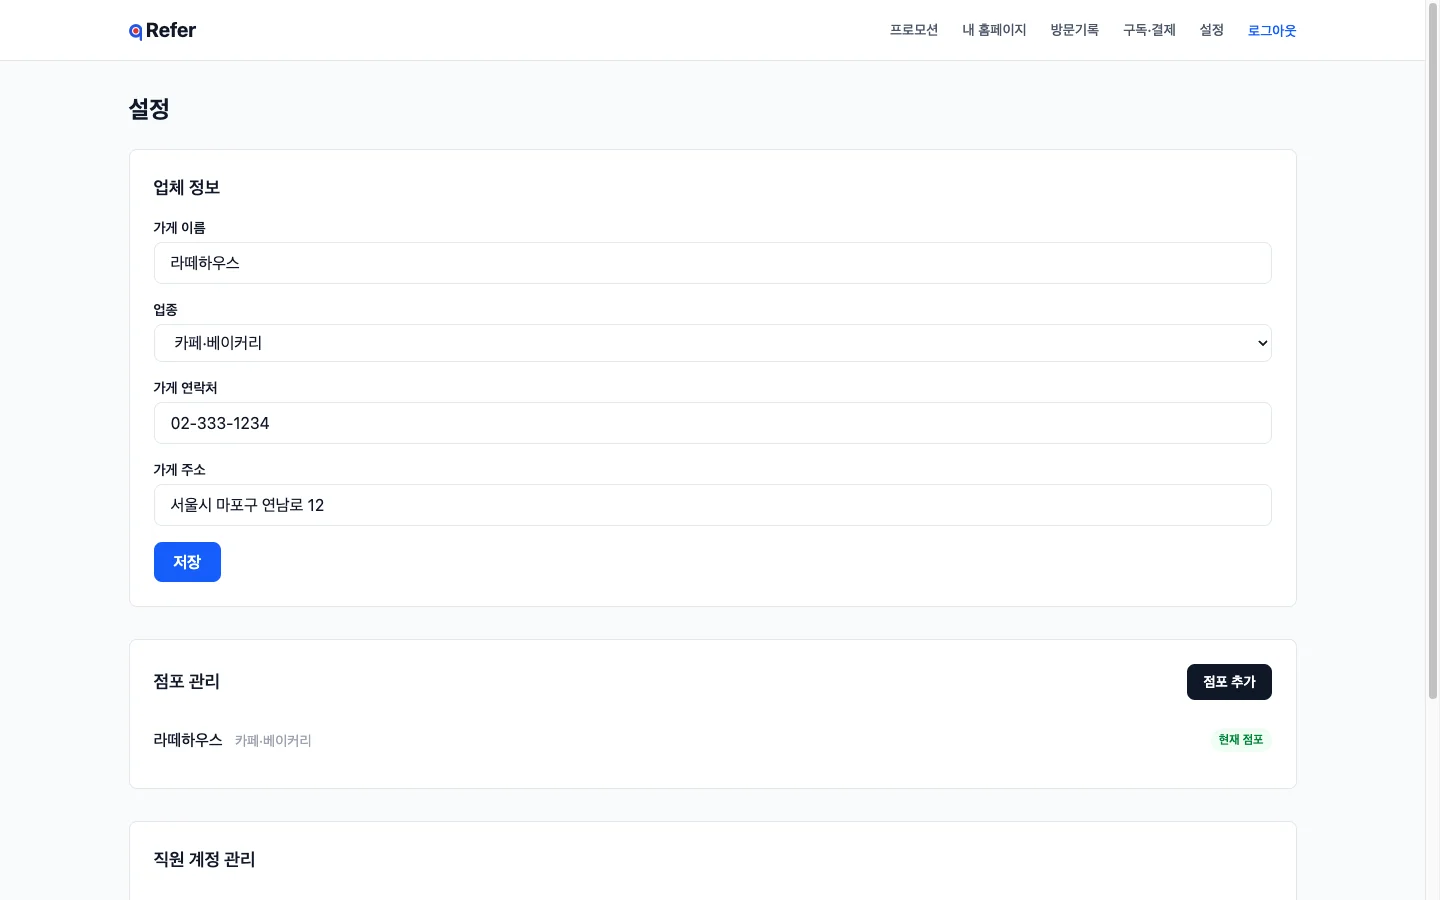Click the 로그아웃 link
This screenshot has width=1440, height=900.
point(1272,30)
